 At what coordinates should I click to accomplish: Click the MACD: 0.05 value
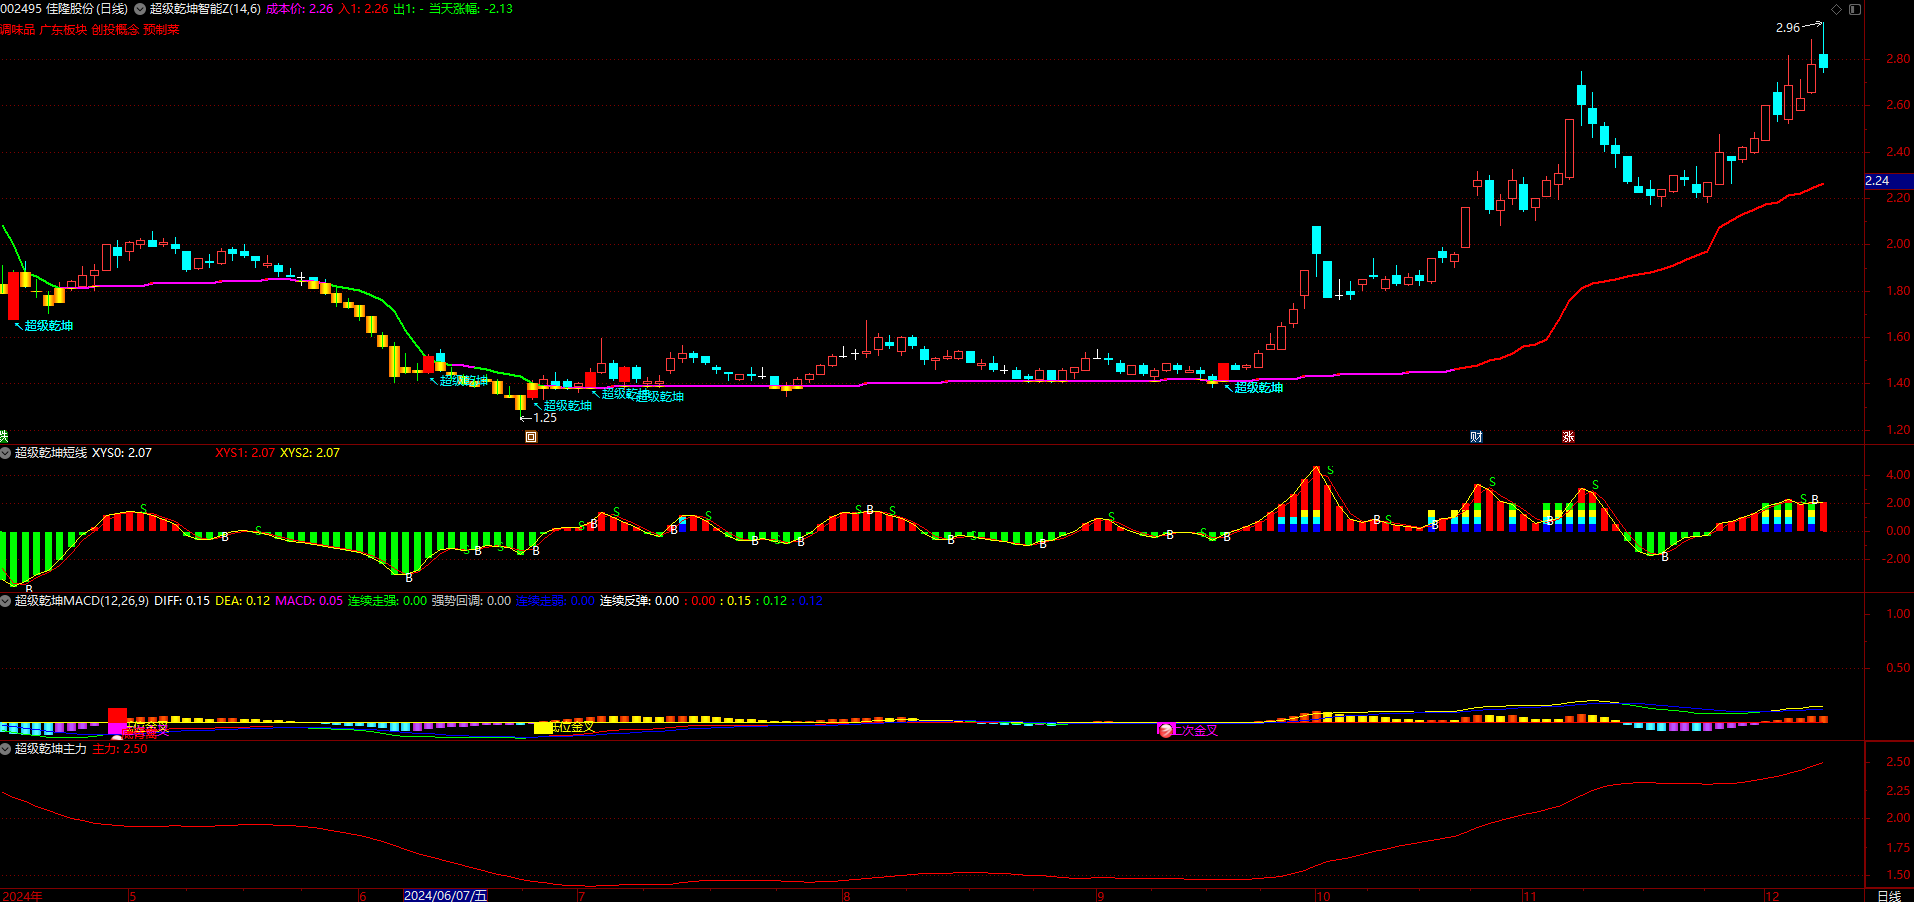click(x=309, y=601)
